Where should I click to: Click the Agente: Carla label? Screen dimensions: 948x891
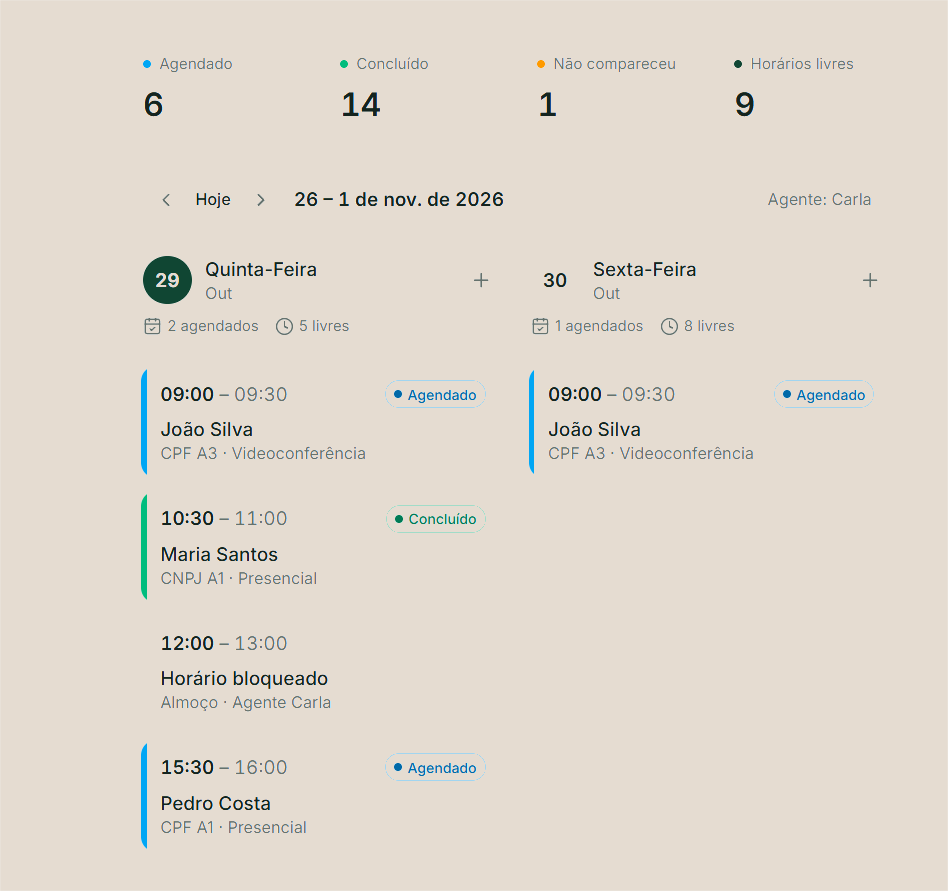tap(819, 199)
